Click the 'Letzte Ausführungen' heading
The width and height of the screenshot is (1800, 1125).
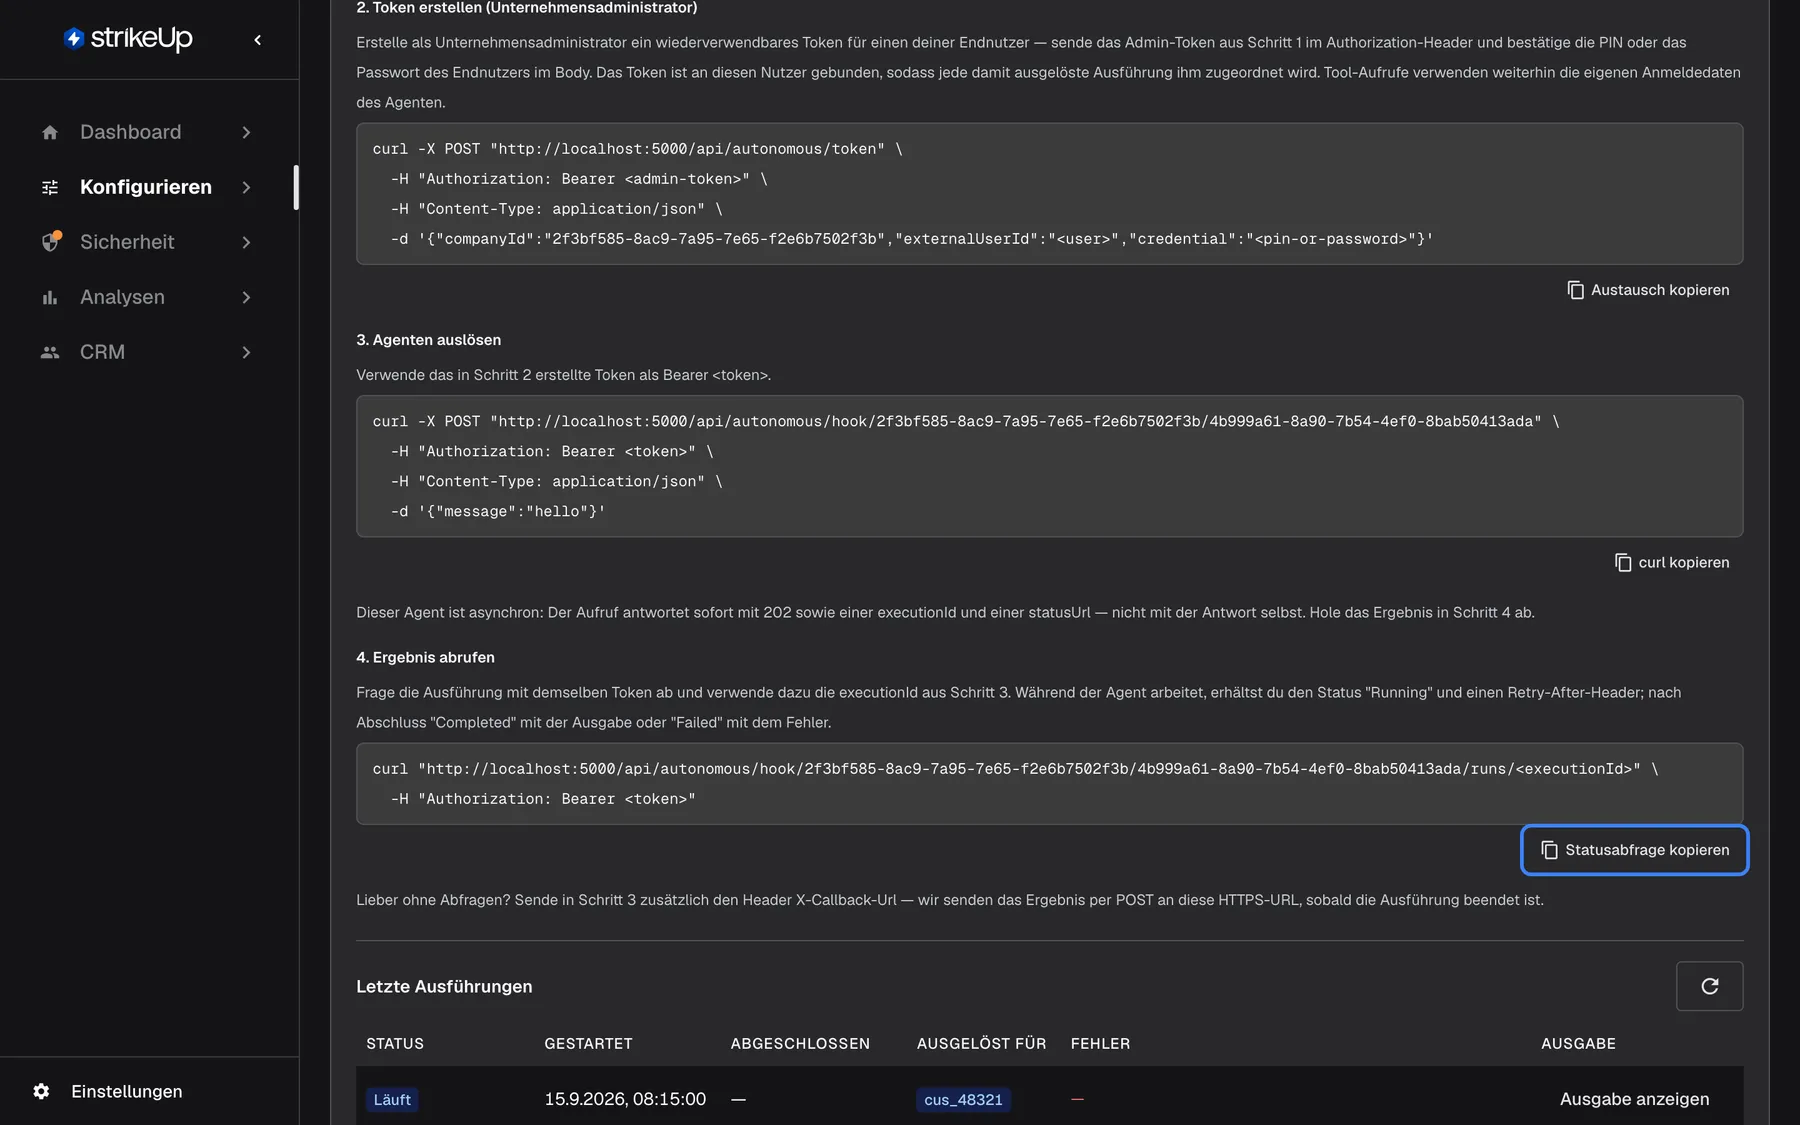[x=444, y=986]
